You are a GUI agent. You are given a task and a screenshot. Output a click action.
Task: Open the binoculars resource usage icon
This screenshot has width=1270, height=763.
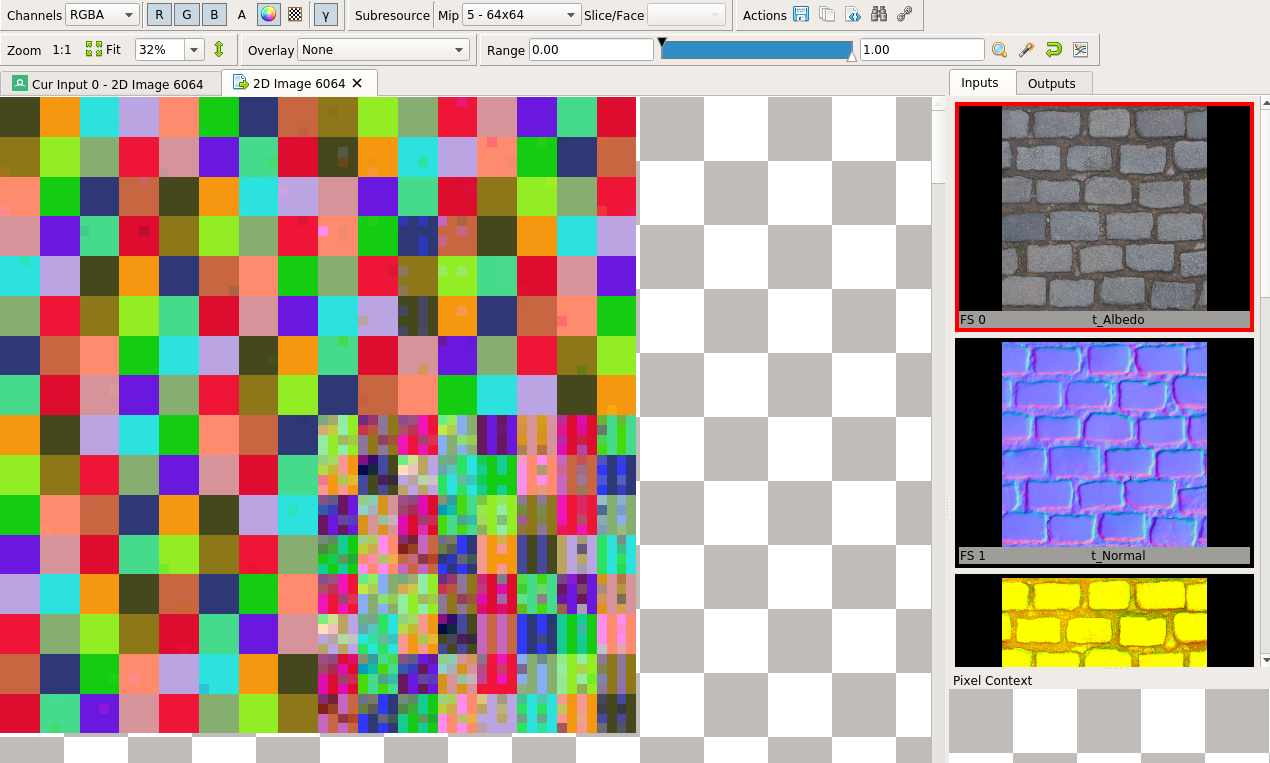click(879, 15)
